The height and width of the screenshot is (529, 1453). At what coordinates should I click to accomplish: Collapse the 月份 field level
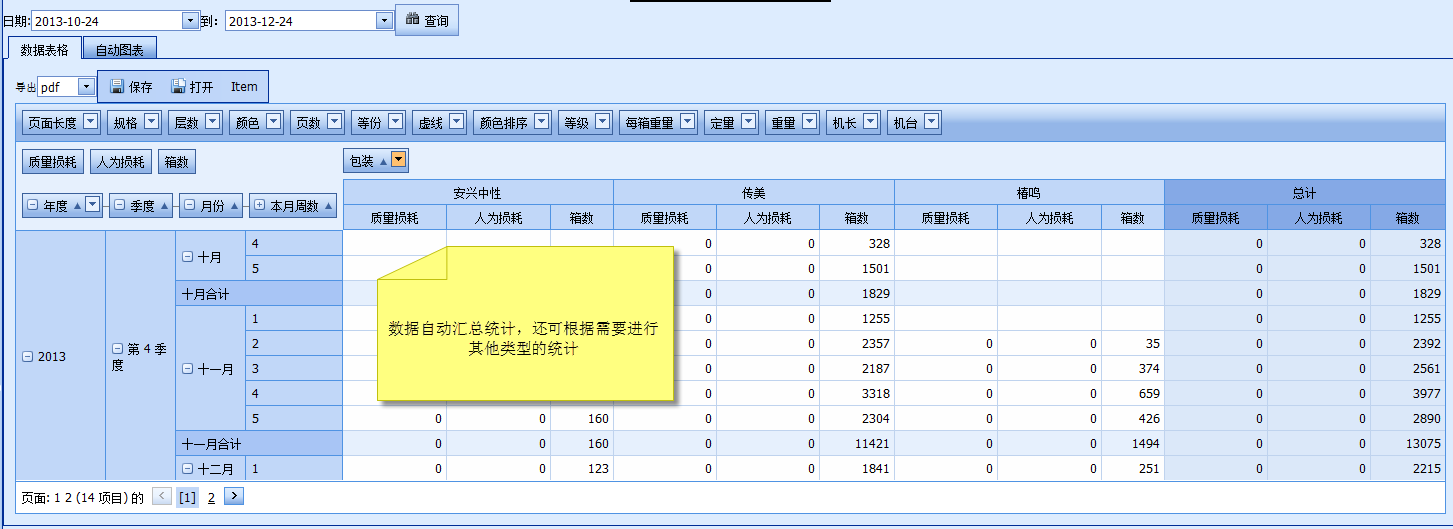189,205
